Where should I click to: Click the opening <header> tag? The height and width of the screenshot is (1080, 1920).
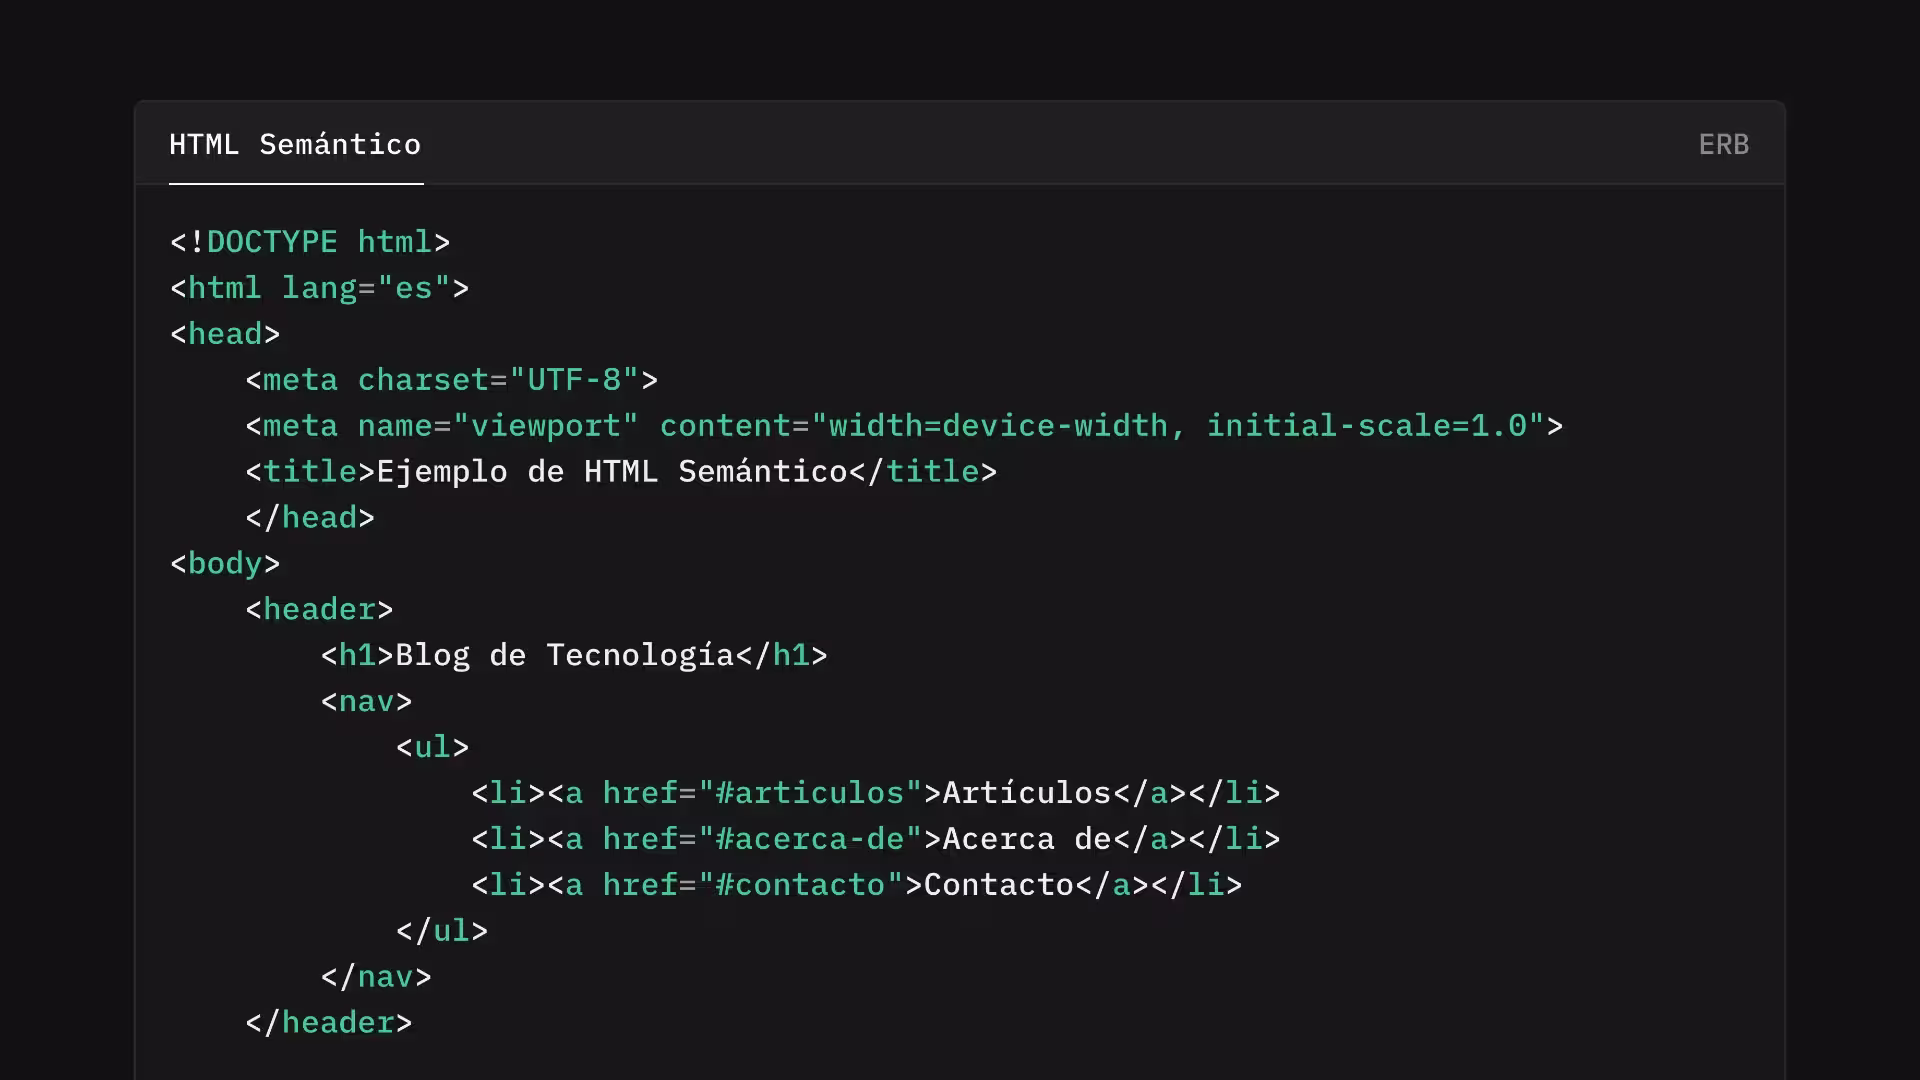(x=319, y=610)
